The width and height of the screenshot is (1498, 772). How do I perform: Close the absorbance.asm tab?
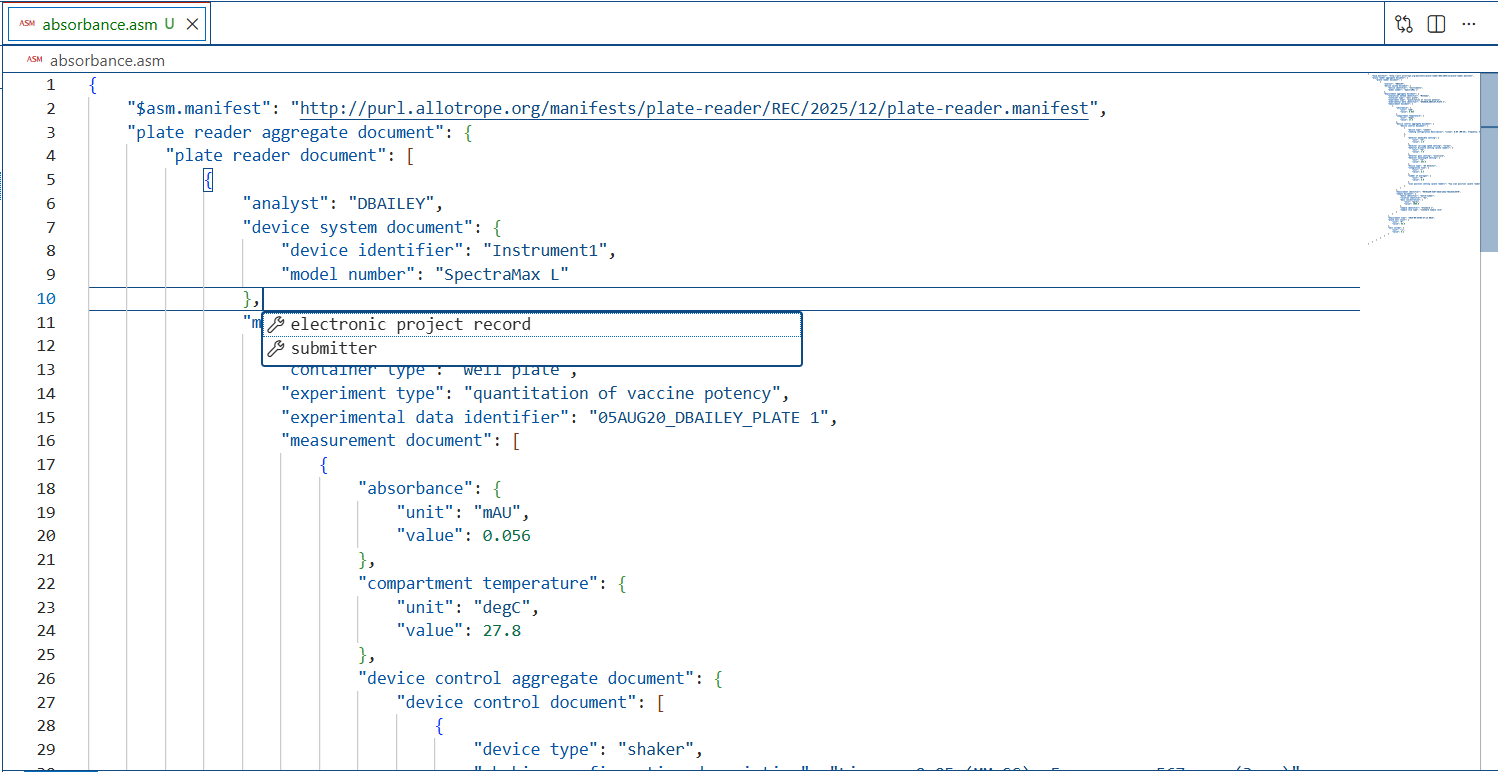pyautogui.click(x=192, y=24)
